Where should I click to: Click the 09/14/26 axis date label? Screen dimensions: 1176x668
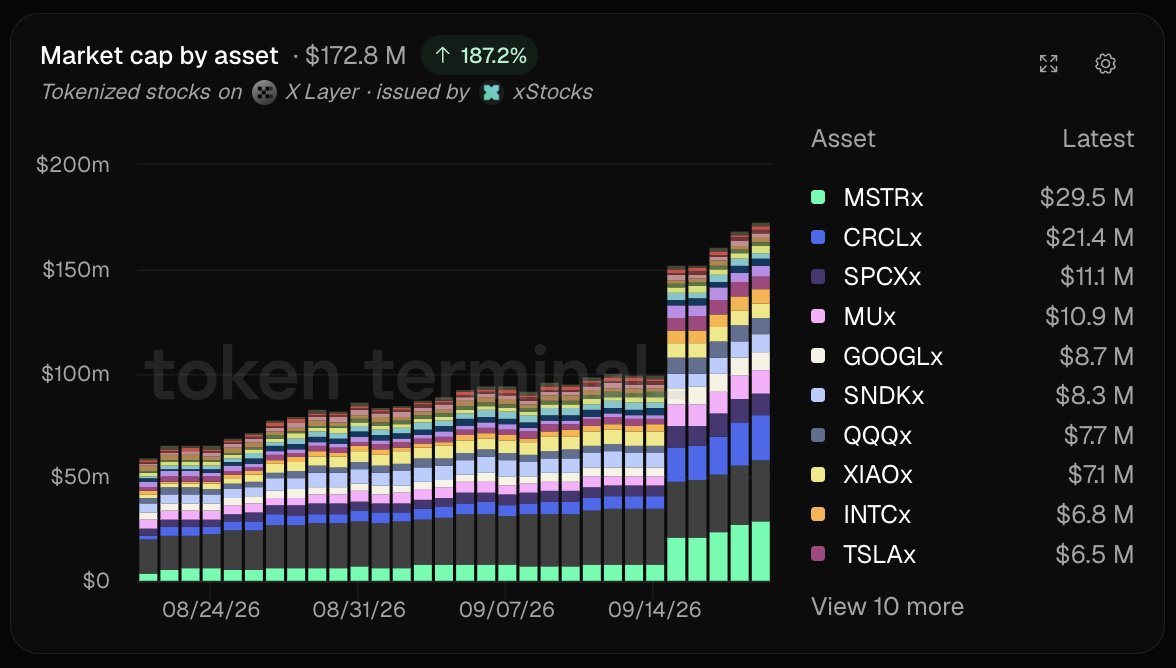654,610
